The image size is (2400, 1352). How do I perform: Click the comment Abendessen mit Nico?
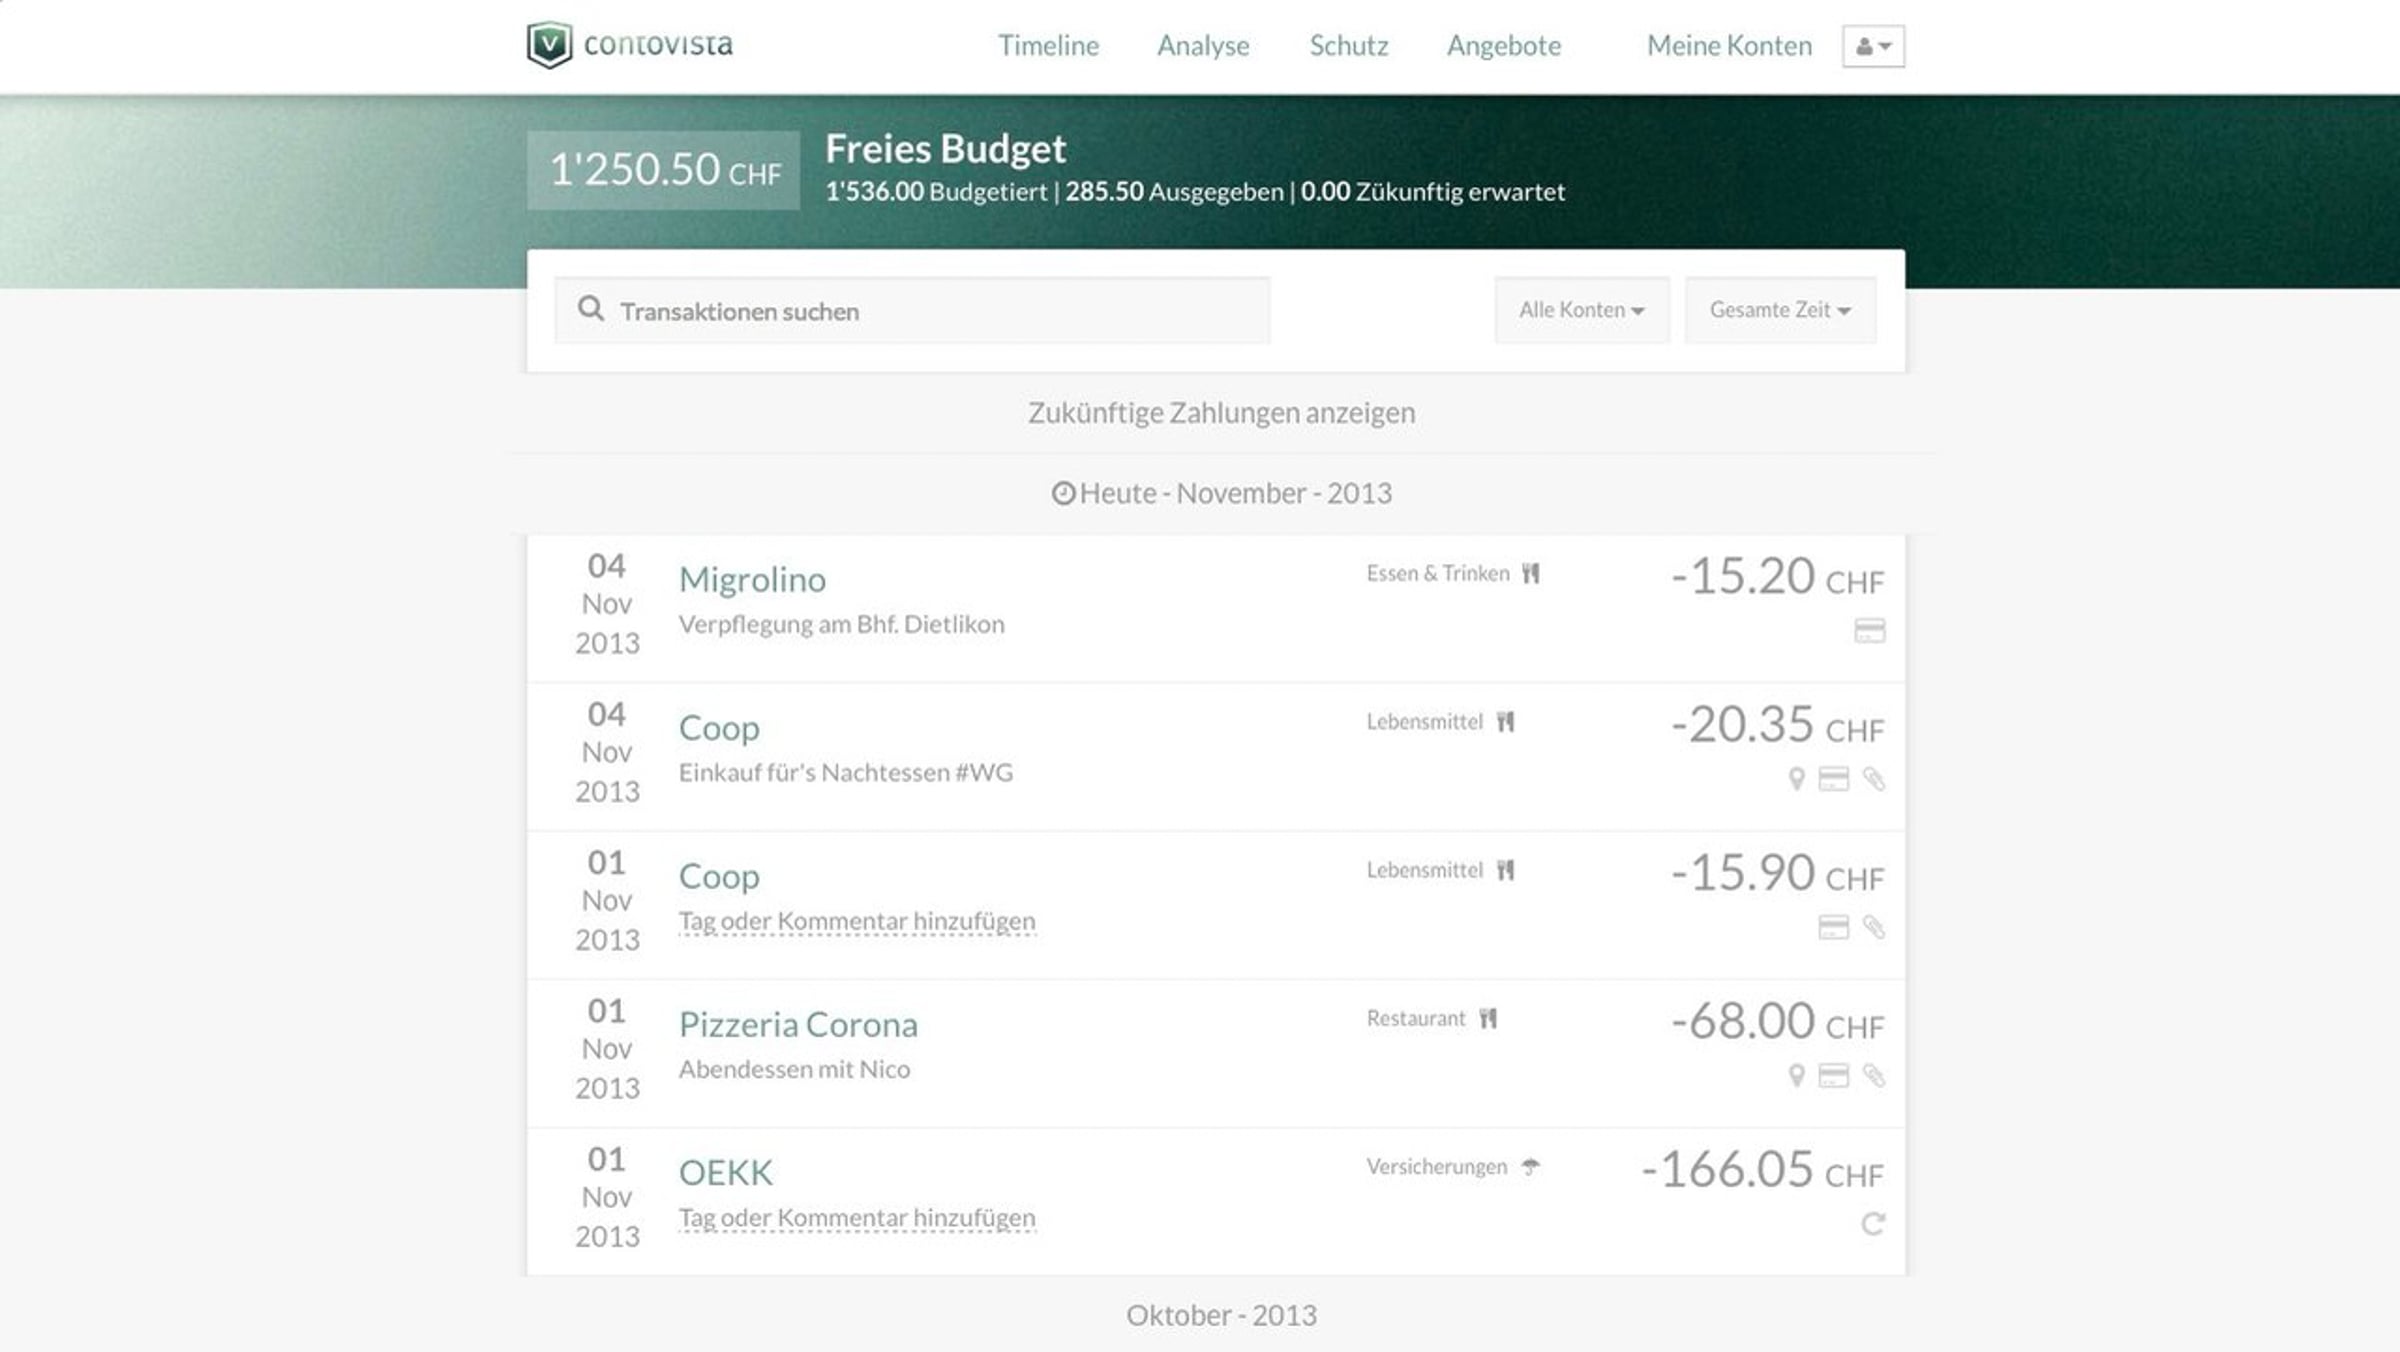pyautogui.click(x=794, y=1069)
